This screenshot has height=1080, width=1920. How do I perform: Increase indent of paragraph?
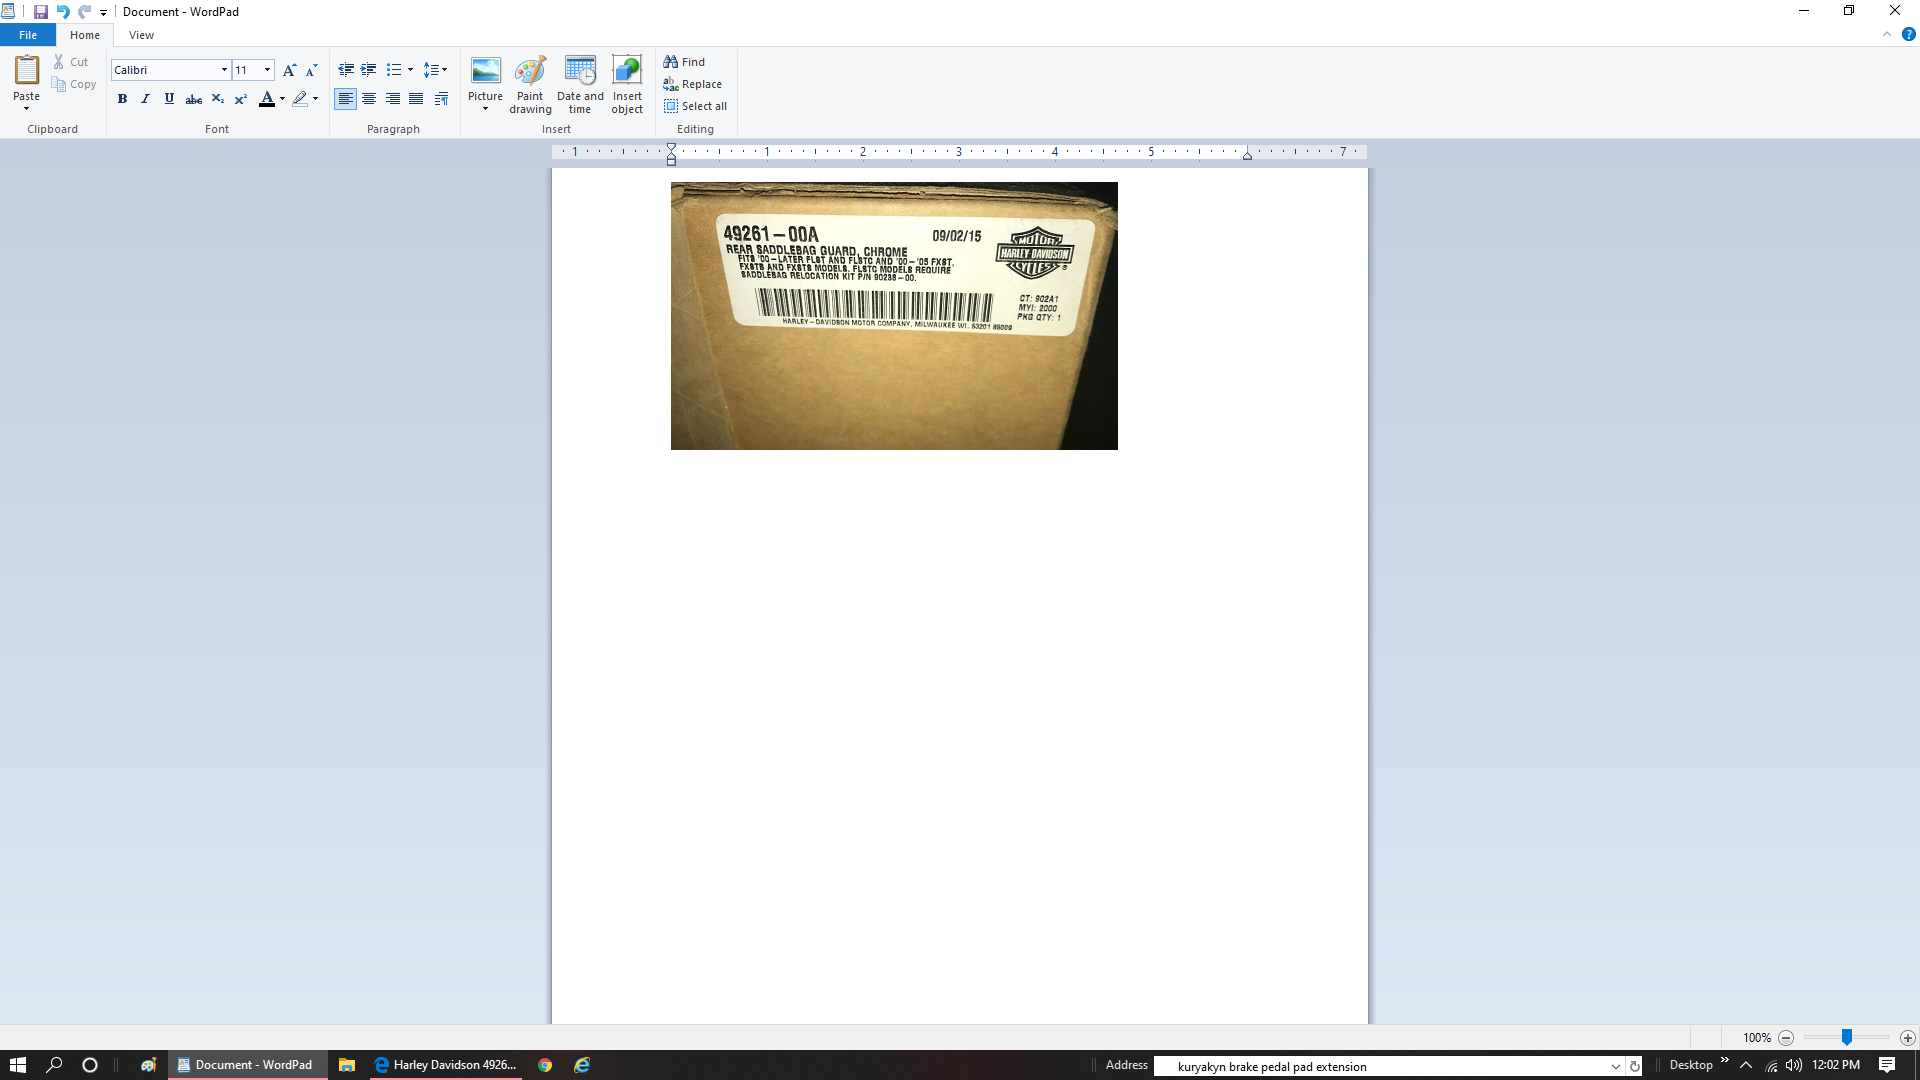point(369,70)
